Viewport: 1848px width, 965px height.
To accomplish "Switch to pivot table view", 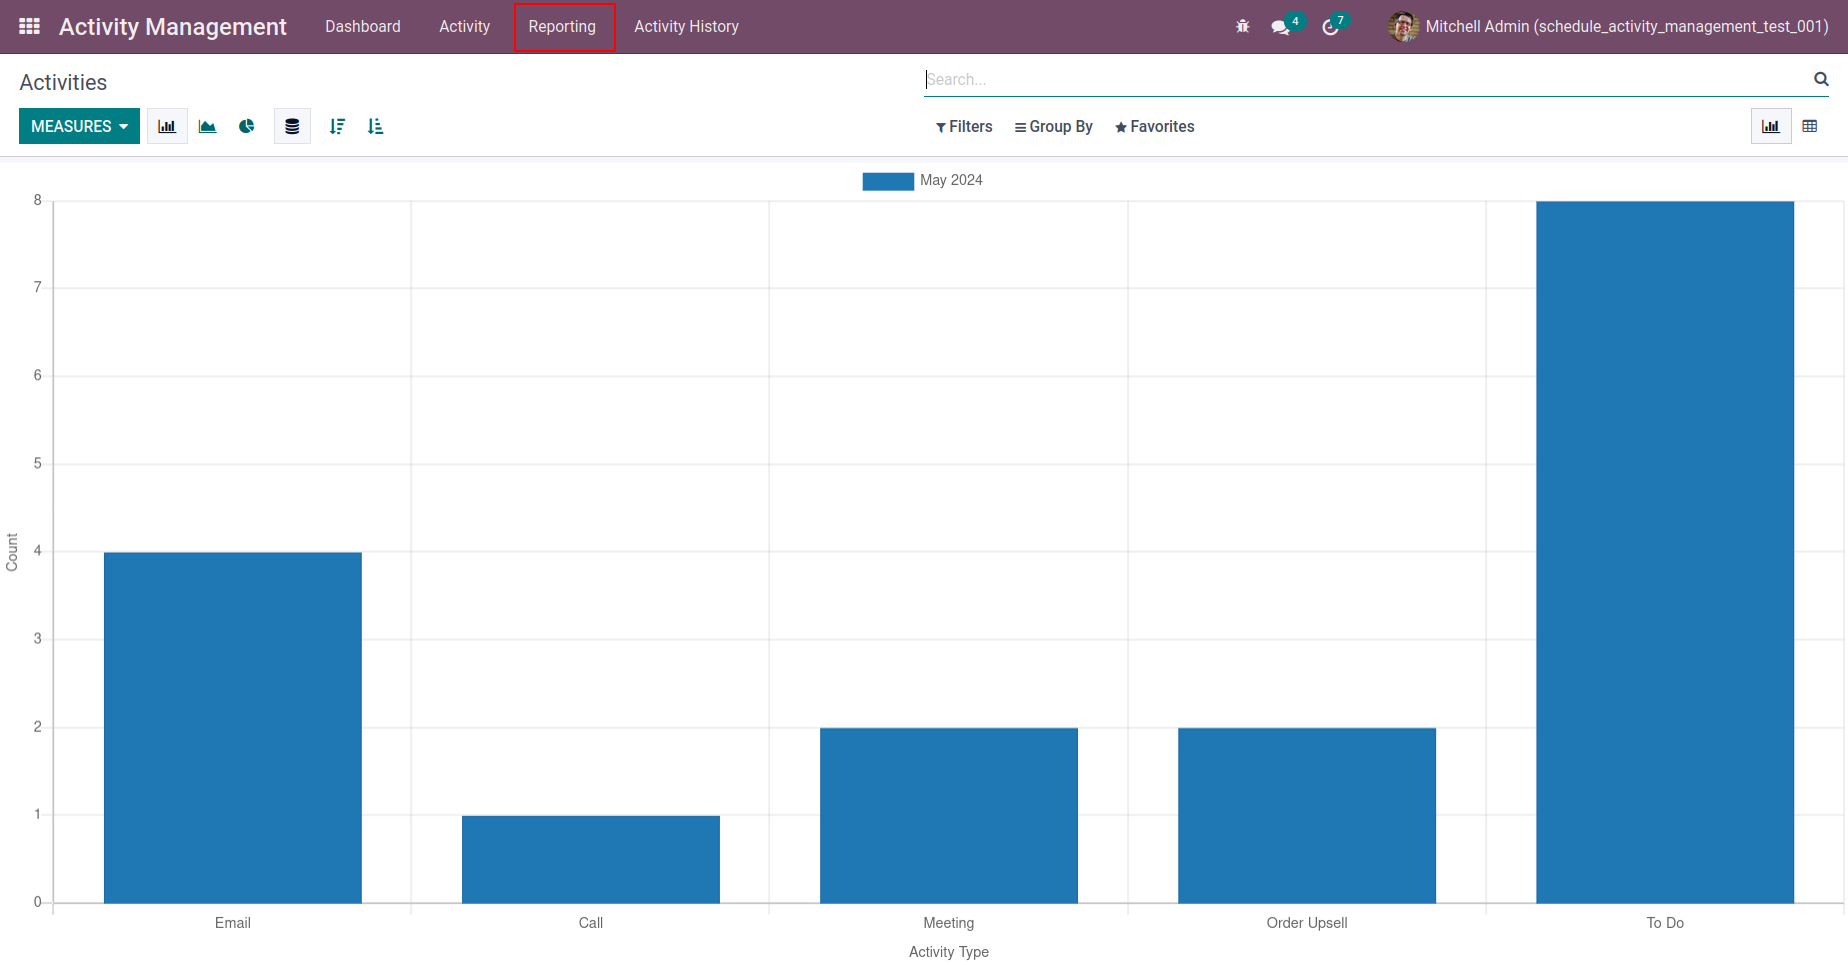I will (1809, 126).
